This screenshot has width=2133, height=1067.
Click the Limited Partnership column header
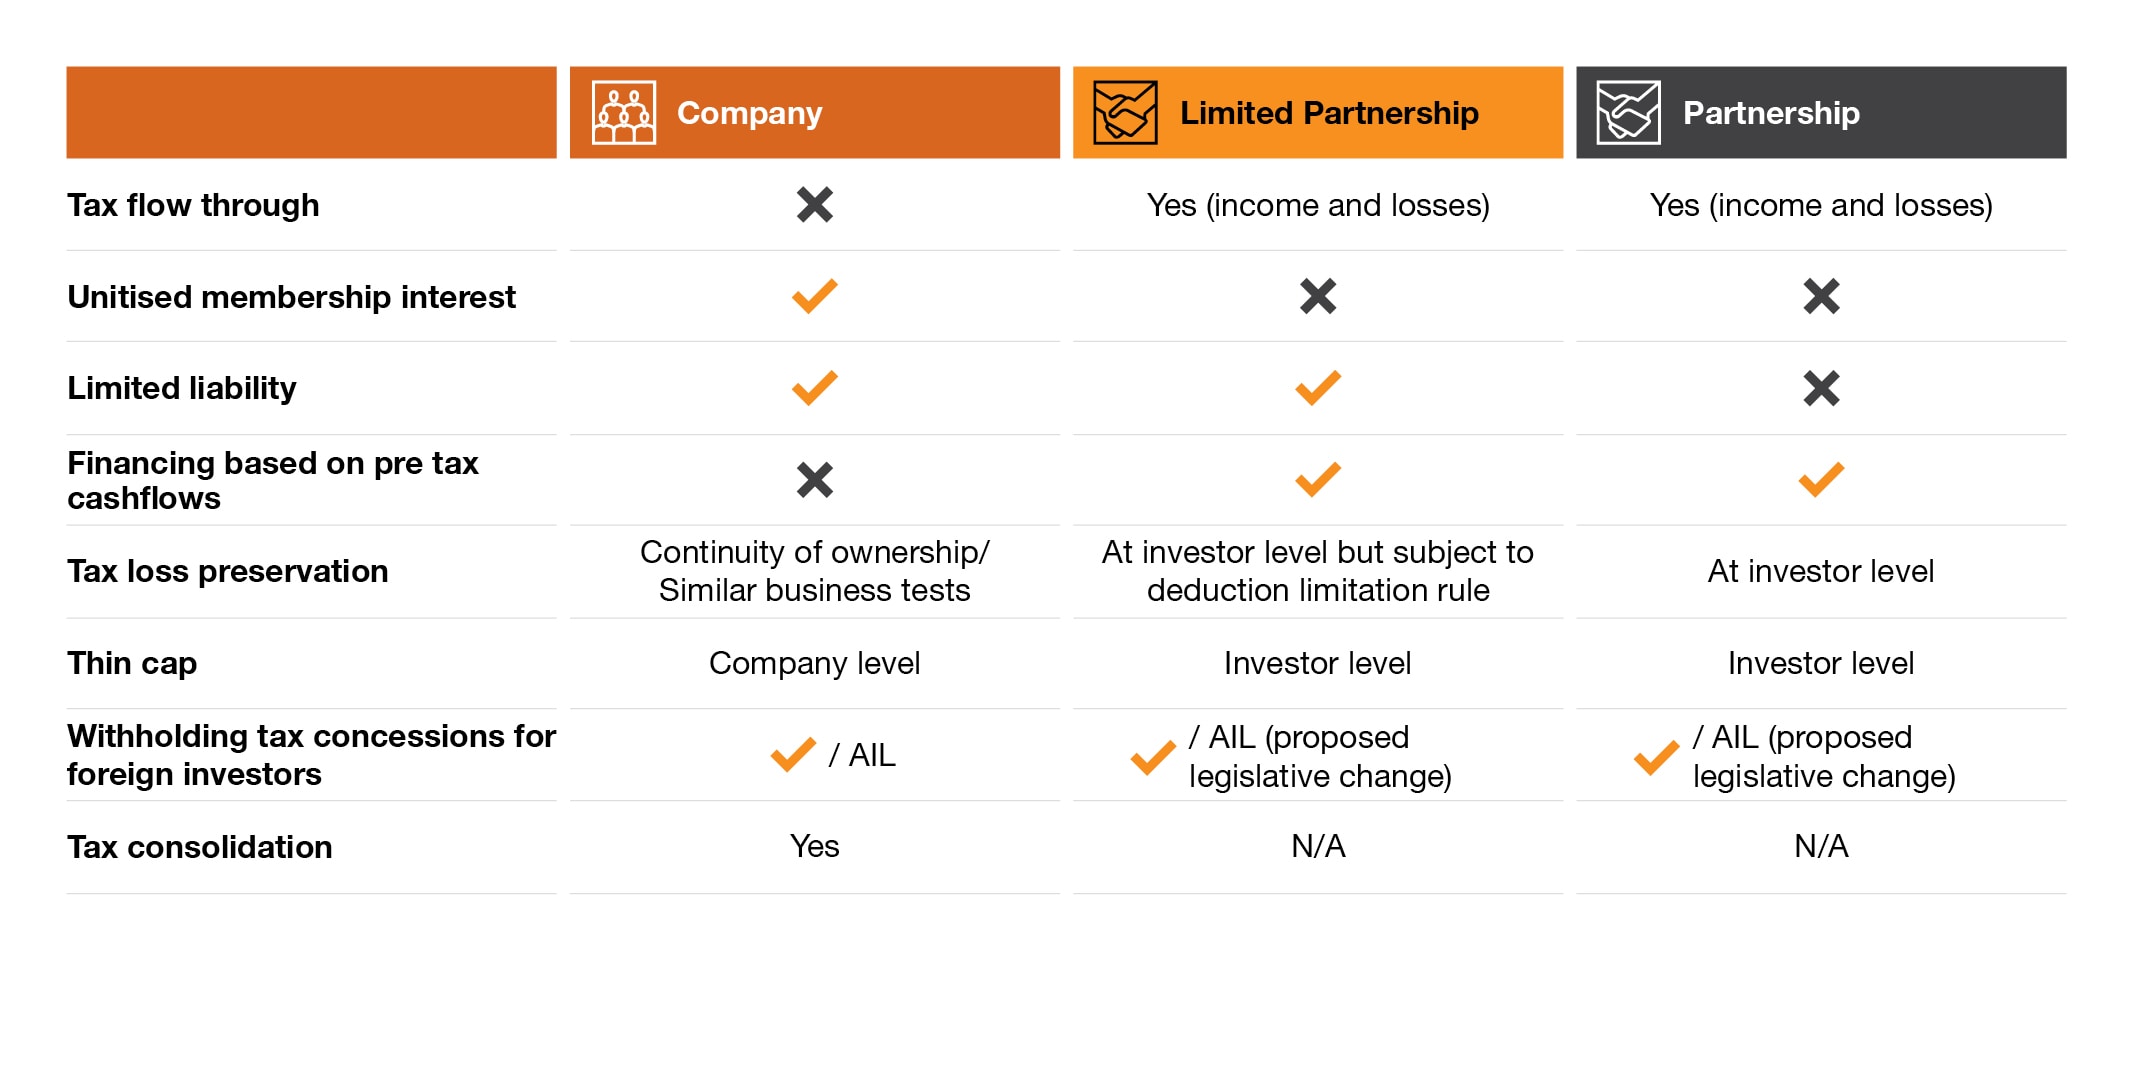pyautogui.click(x=1328, y=113)
